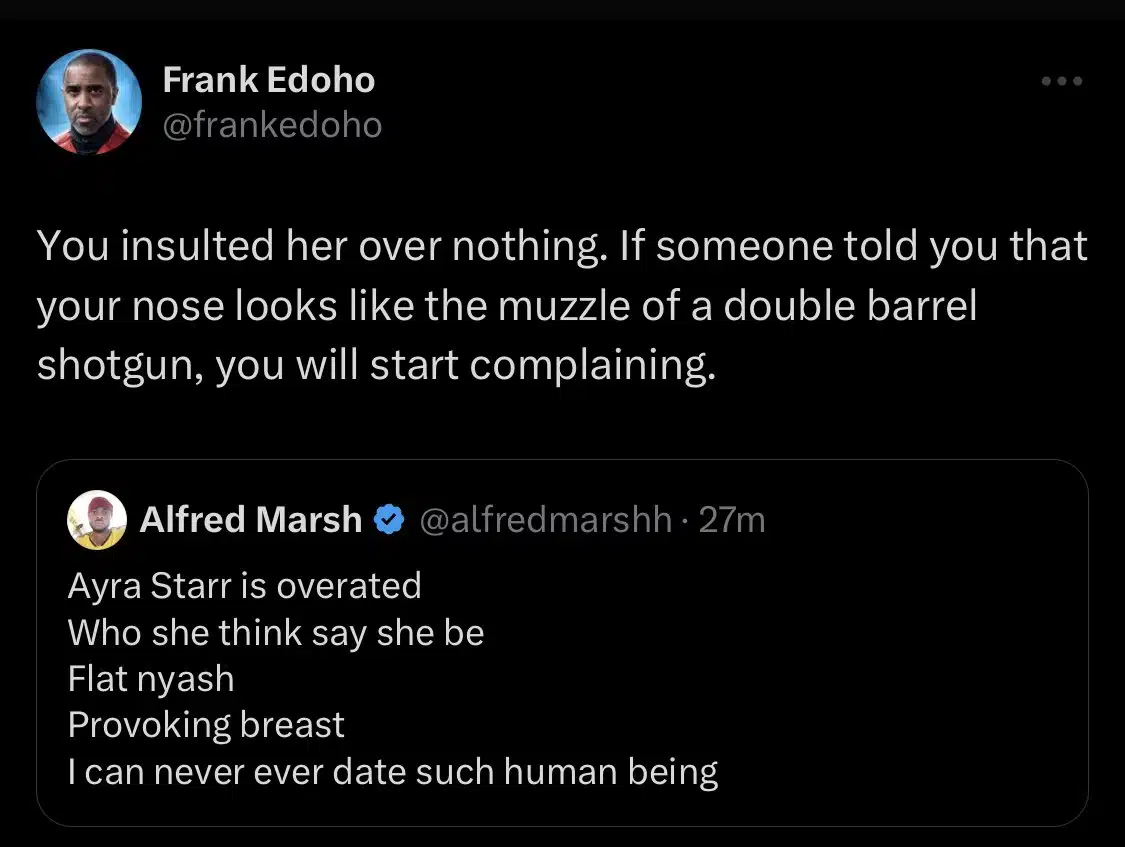Click the @alfredmarshh handle
The image size is (1125, 847).
(546, 520)
